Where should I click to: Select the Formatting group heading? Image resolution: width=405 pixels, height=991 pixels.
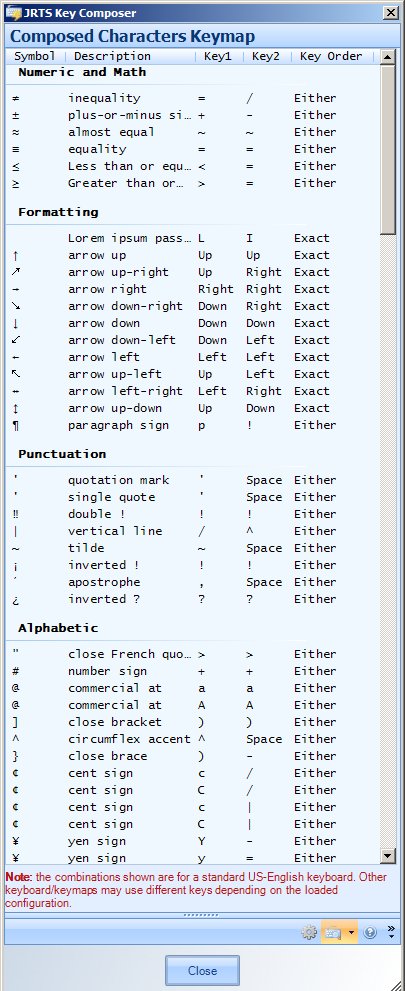(x=58, y=212)
